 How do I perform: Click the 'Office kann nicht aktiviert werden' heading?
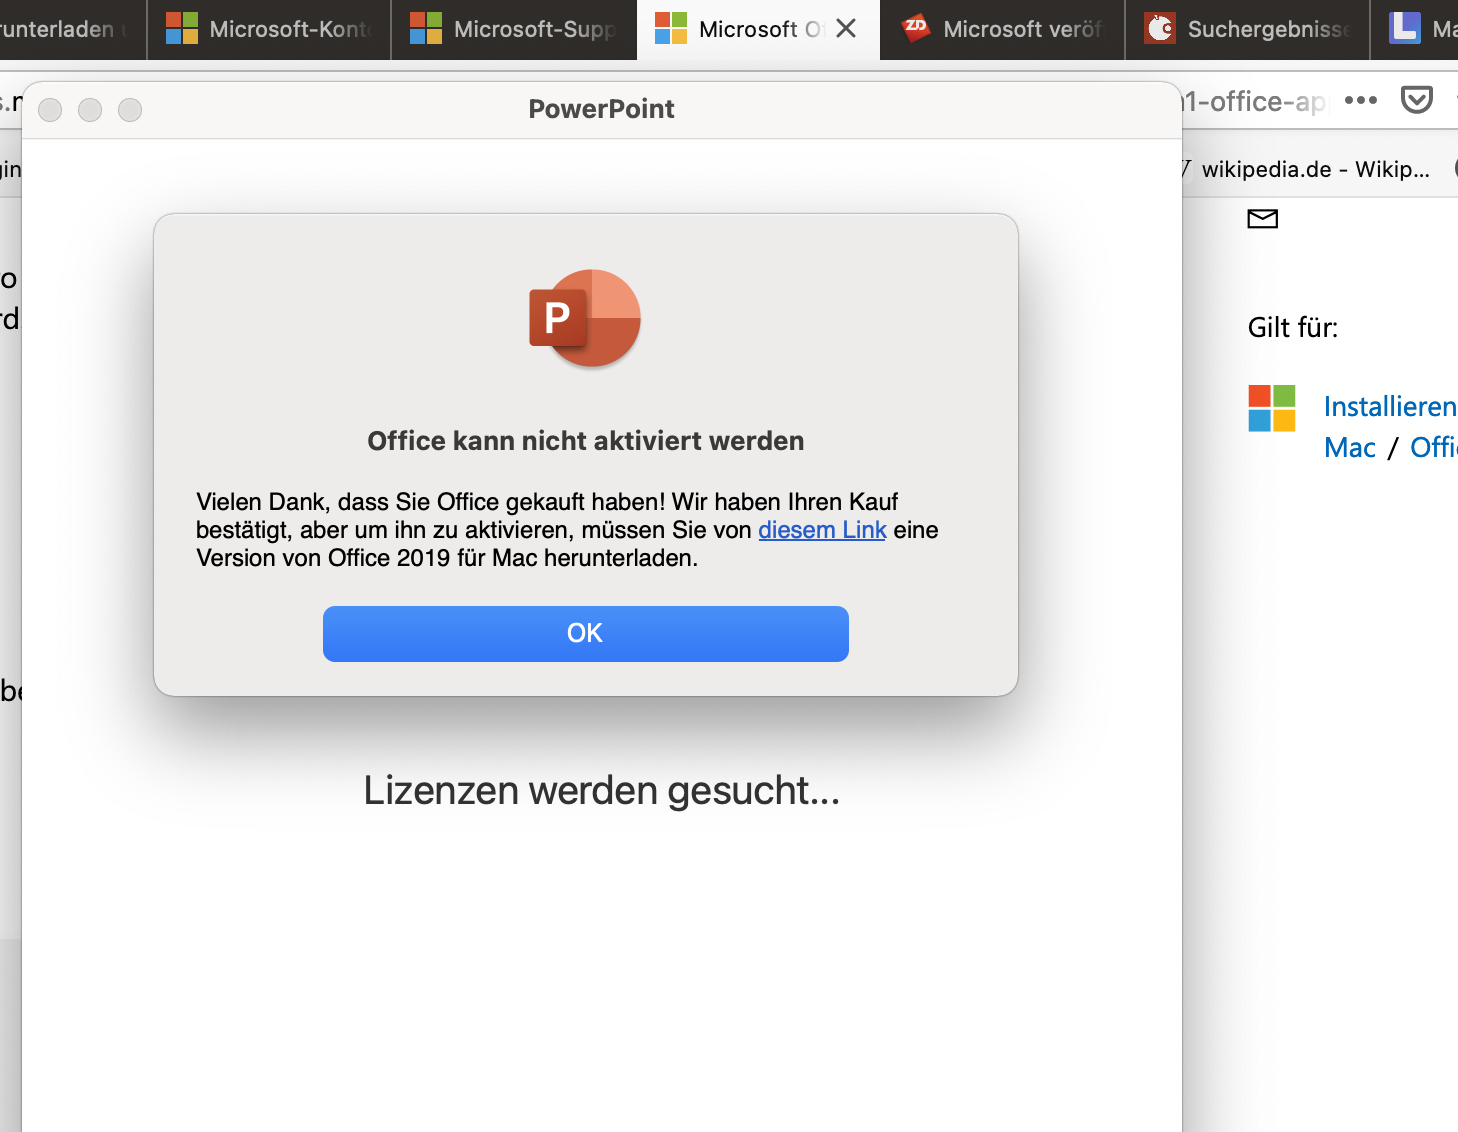(585, 441)
